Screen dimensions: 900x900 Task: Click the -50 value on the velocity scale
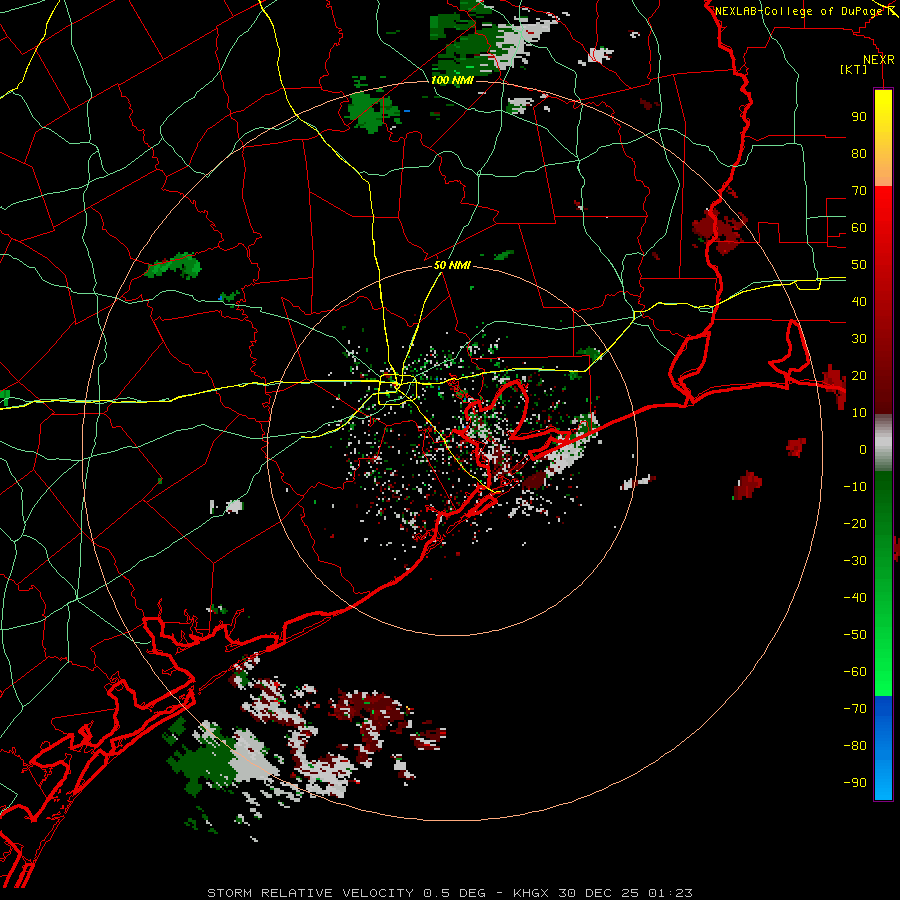click(855, 635)
